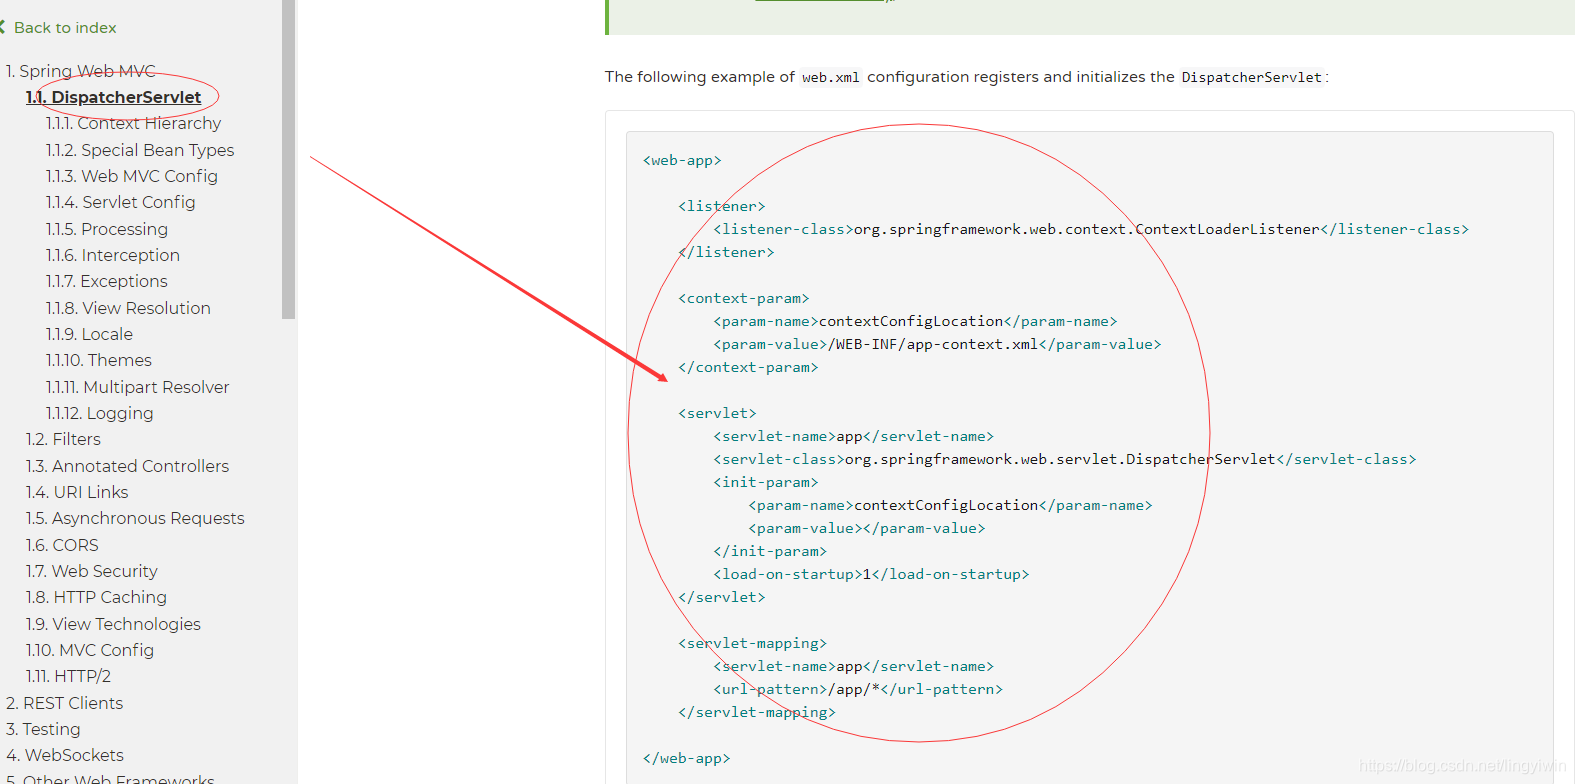Image resolution: width=1575 pixels, height=784 pixels.
Task: Jump to 1.1.5. Processing
Action: [107, 229]
